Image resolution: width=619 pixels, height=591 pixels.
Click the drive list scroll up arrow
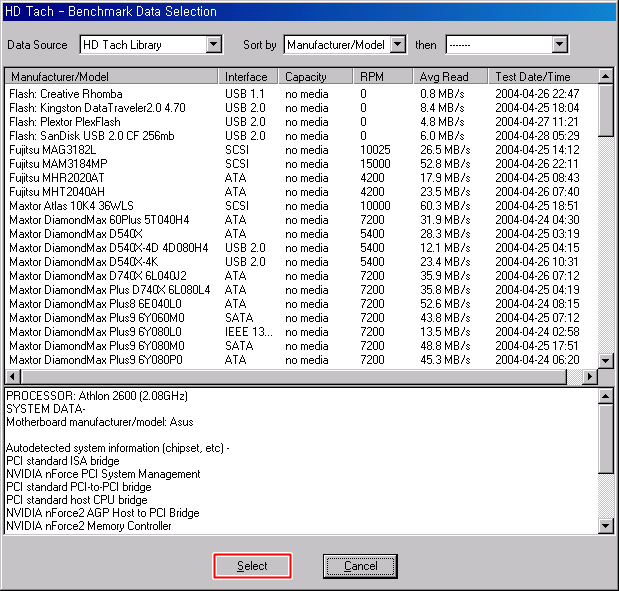coord(606,76)
